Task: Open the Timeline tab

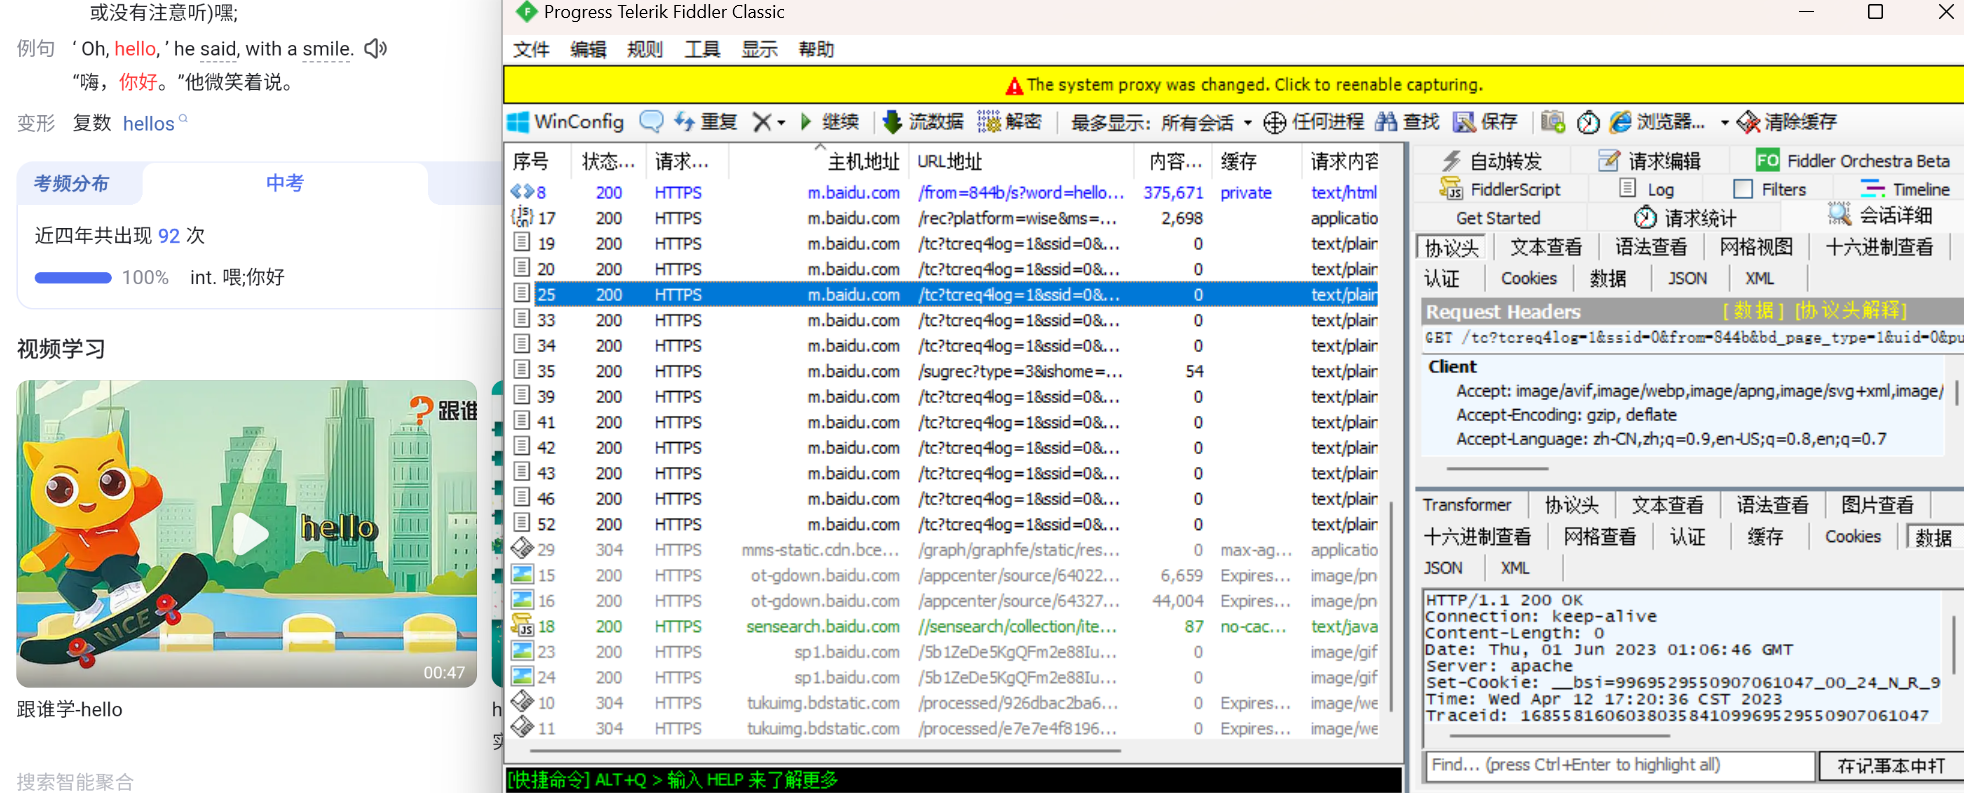Action: point(1905,189)
